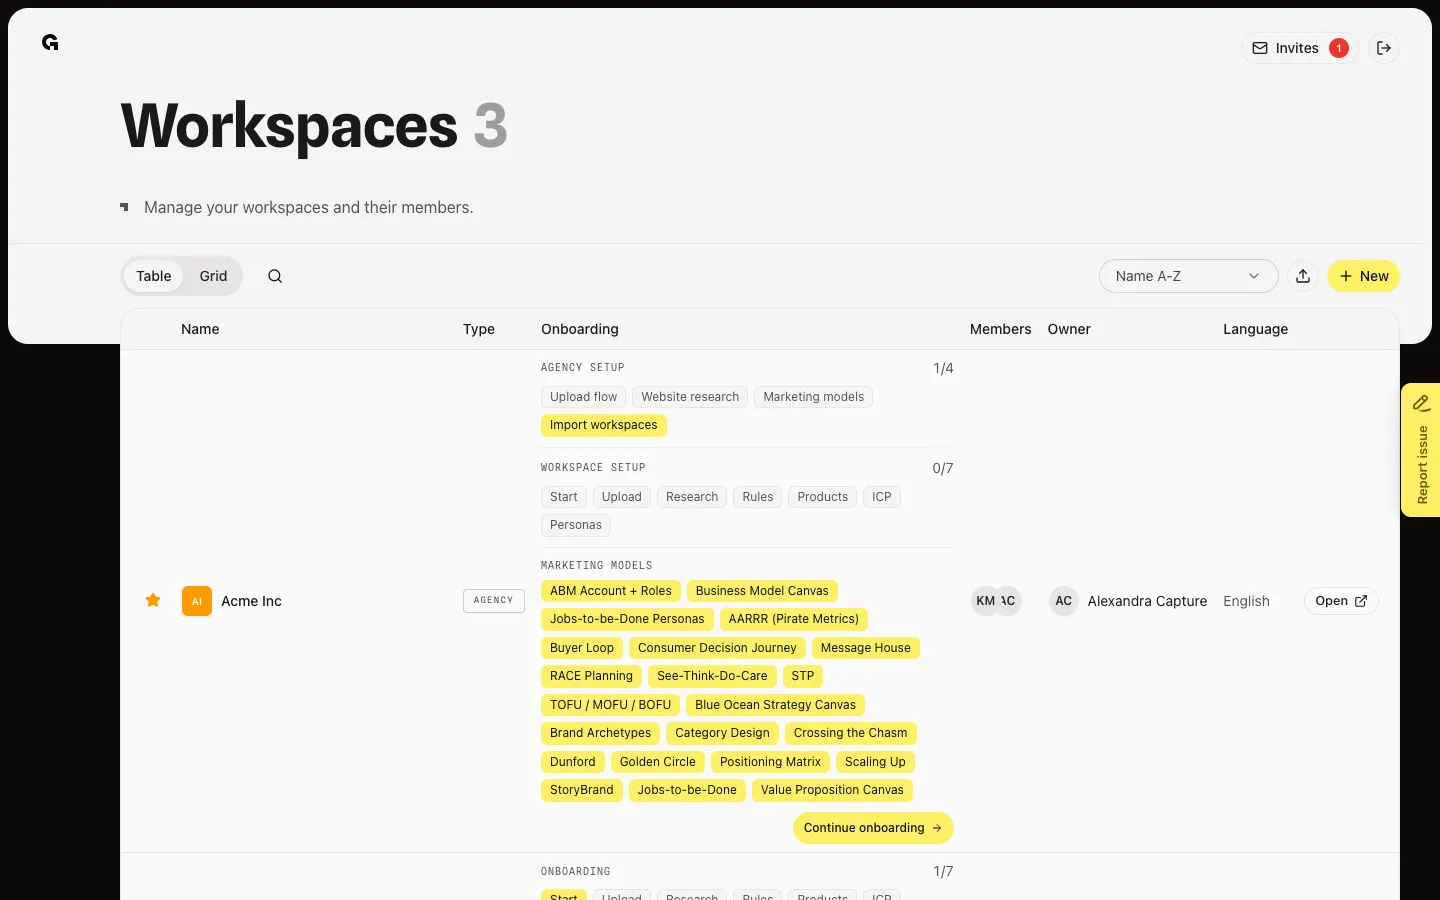This screenshot has height=900, width=1440.
Task: Click the ICP chip under Workspace Setup
Action: pyautogui.click(x=882, y=497)
